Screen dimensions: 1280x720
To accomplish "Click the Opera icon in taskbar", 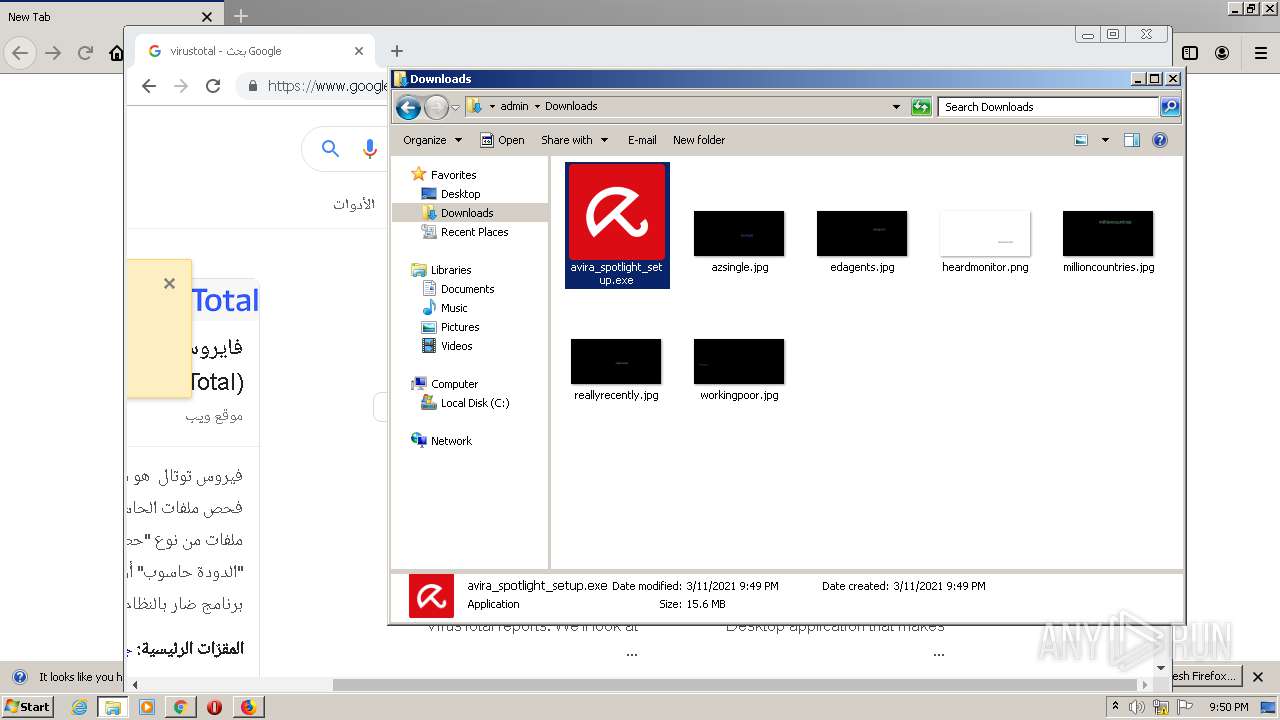I will click(214, 707).
